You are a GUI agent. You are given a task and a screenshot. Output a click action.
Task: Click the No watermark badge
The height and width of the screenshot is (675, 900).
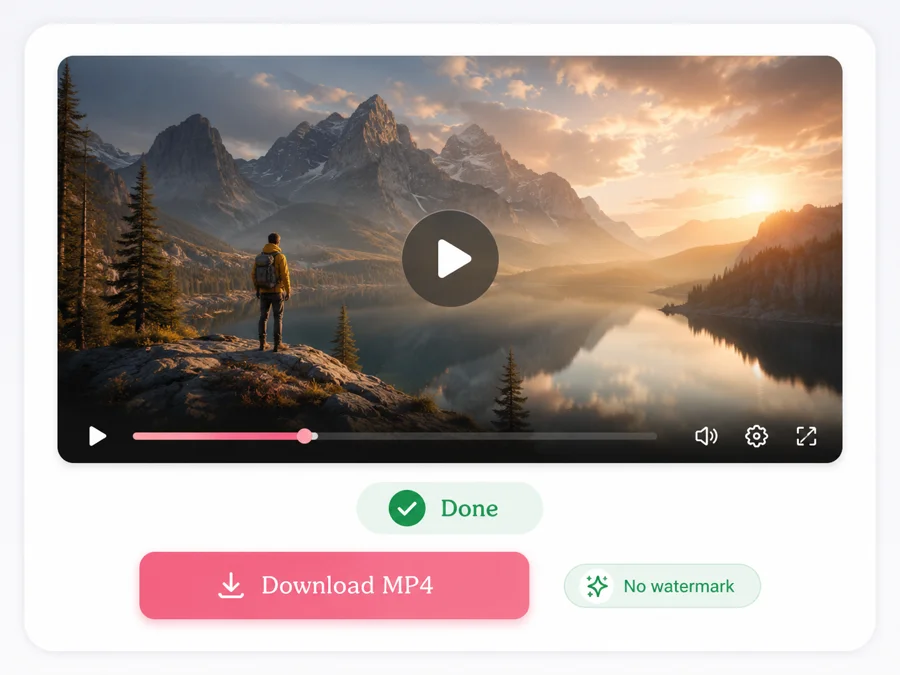point(662,586)
